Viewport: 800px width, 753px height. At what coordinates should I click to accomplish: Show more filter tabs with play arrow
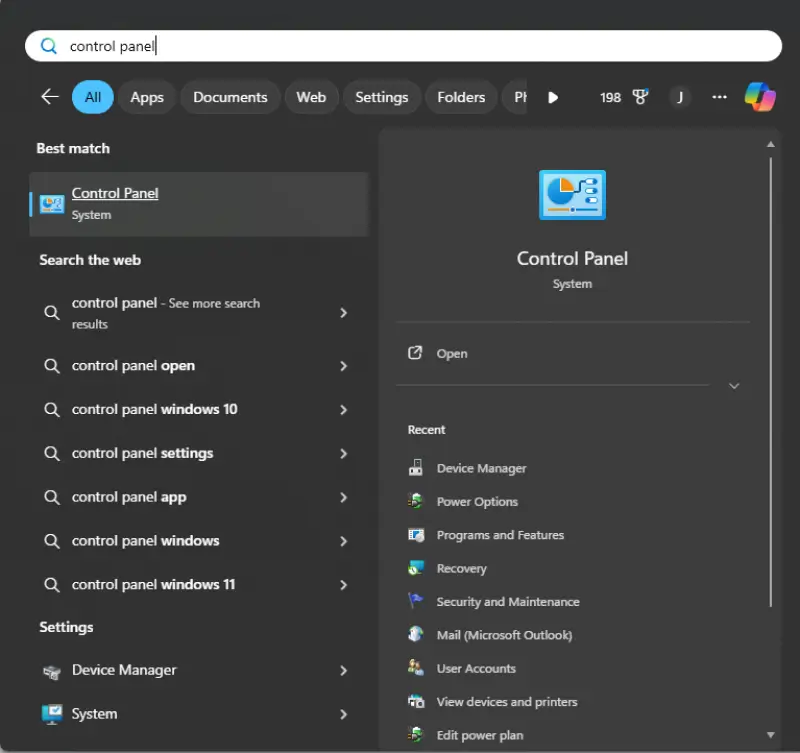[x=553, y=97]
